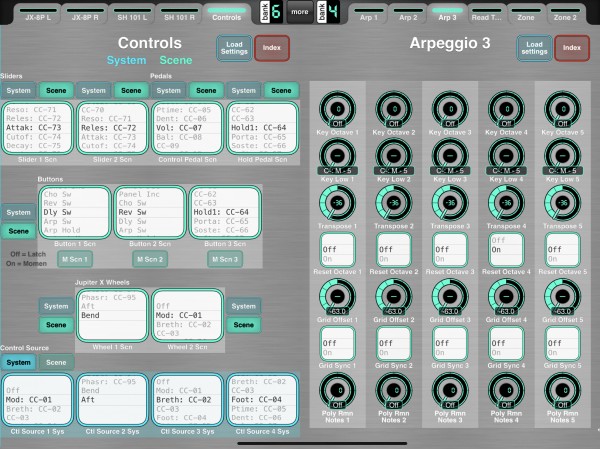Select Scene beside the Wheel 1 Scn list
This screenshot has width=600, height=449.
click(x=56, y=325)
